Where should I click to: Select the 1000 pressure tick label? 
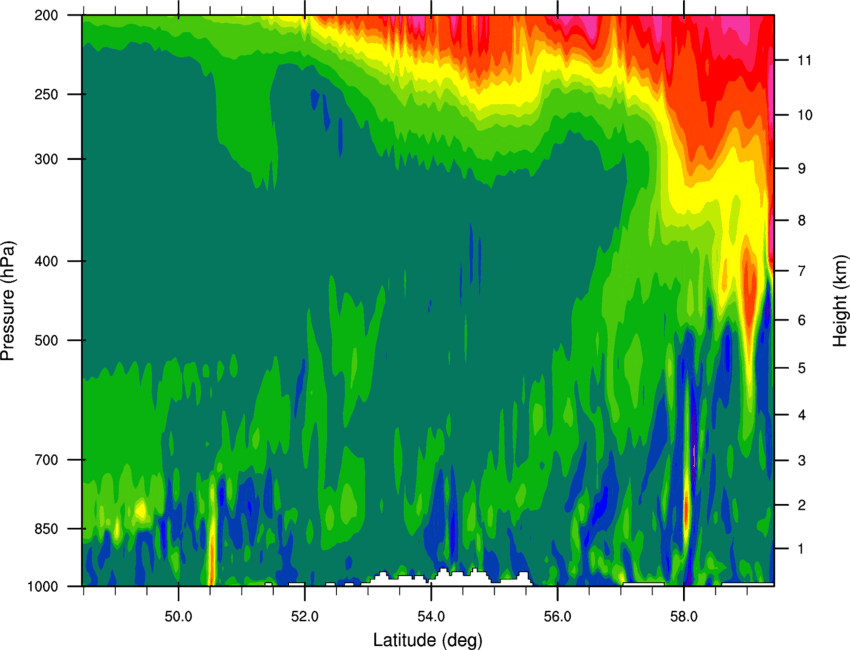point(42,587)
